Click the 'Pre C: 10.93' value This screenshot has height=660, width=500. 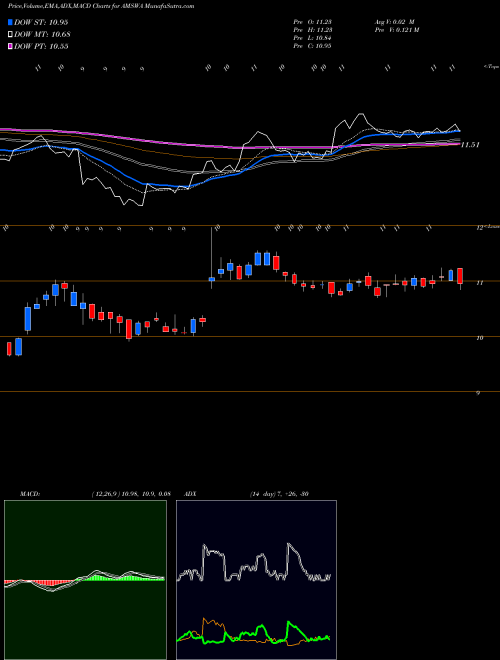pos(312,46)
